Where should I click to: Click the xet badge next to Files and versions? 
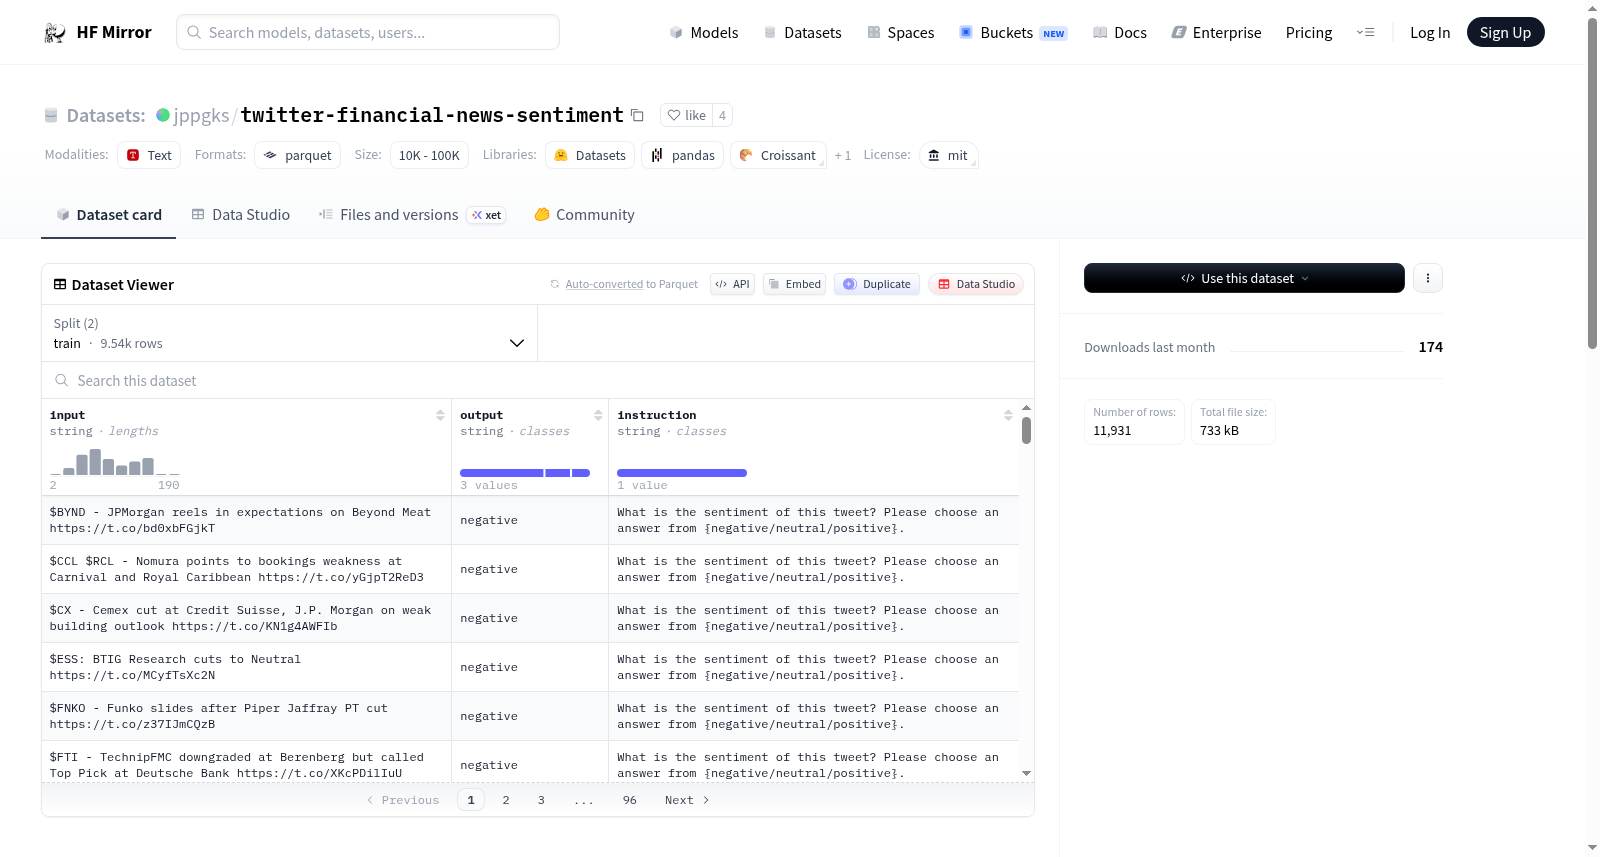tap(487, 215)
